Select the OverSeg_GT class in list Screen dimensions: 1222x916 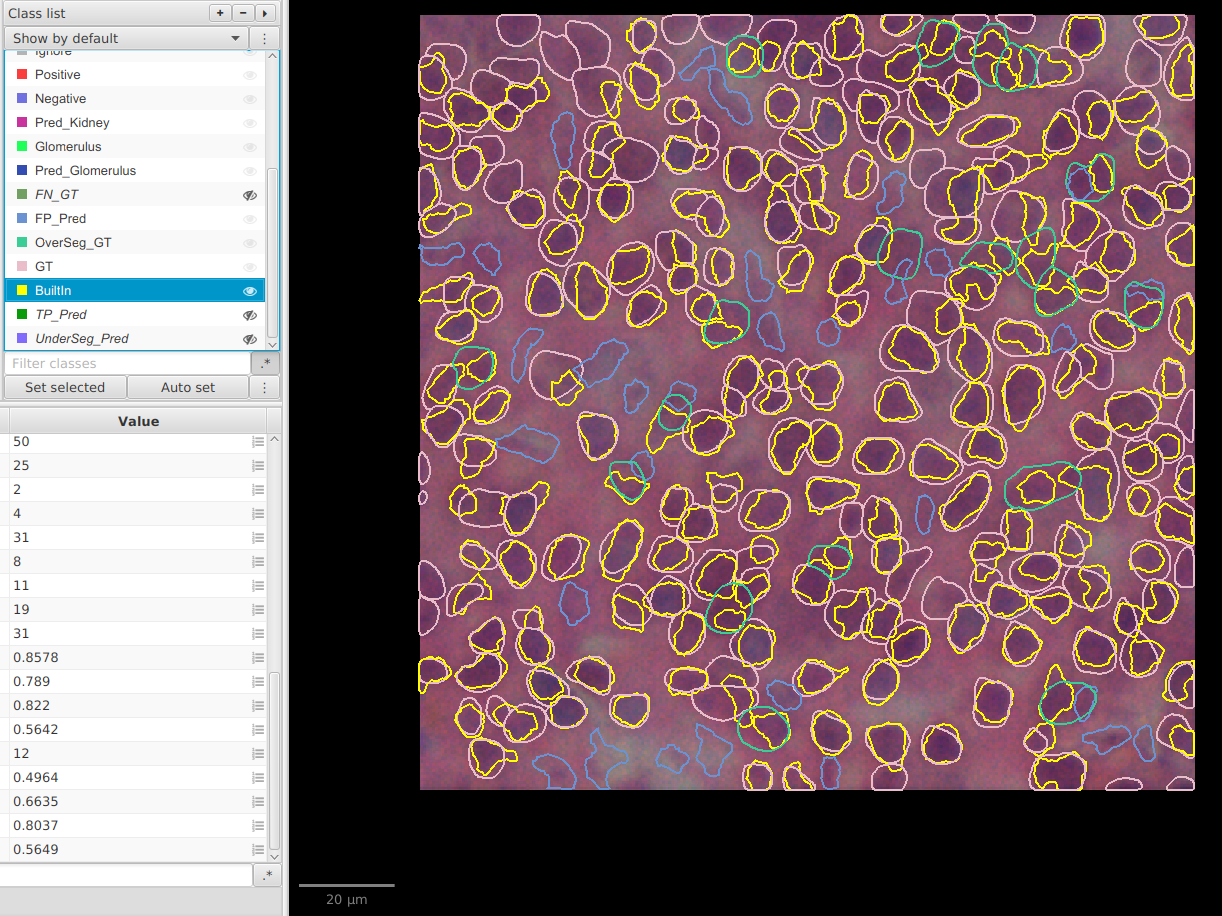[73, 243]
